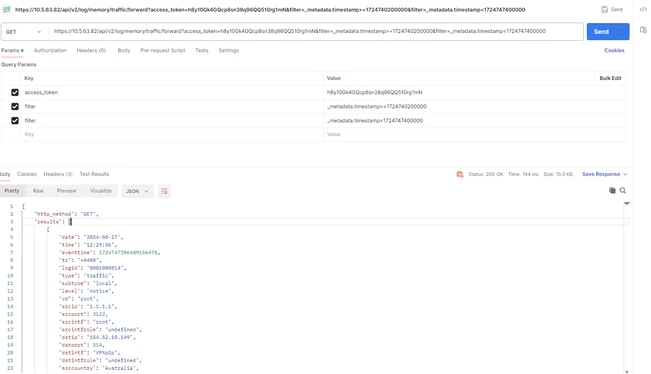This screenshot has width=651, height=374.
Task: Click the "date" line in response
Action: click(x=91, y=237)
